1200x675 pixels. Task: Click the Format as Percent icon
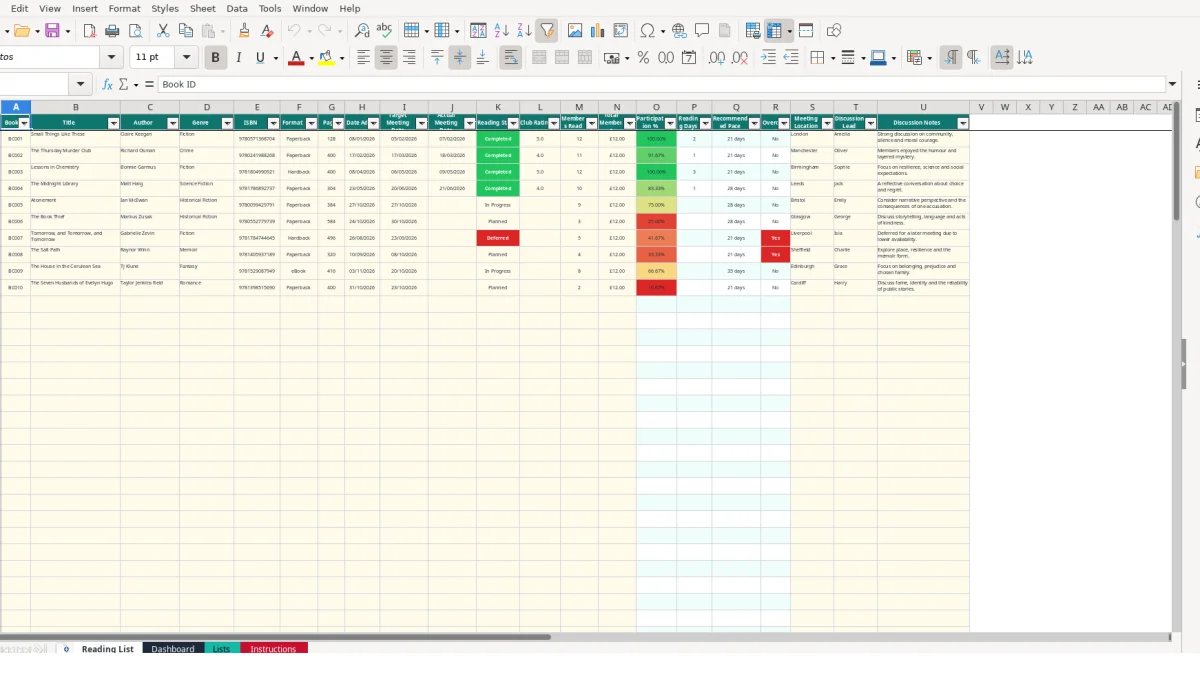pyautogui.click(x=643, y=58)
